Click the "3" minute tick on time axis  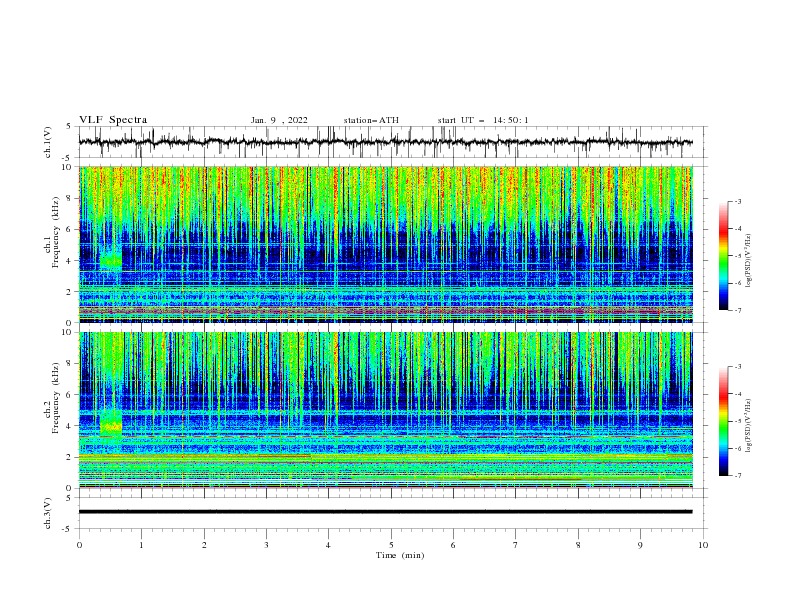pyautogui.click(x=266, y=545)
